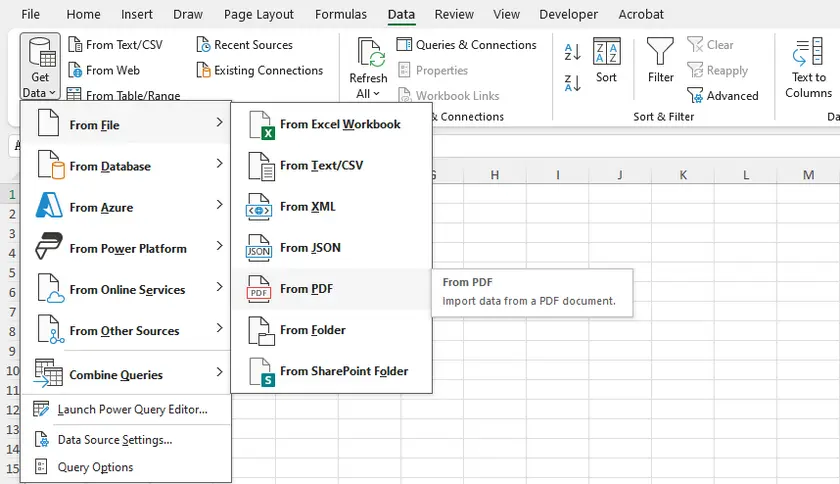The height and width of the screenshot is (484, 840).
Task: Click the Reapply filter button
Action: point(717,70)
